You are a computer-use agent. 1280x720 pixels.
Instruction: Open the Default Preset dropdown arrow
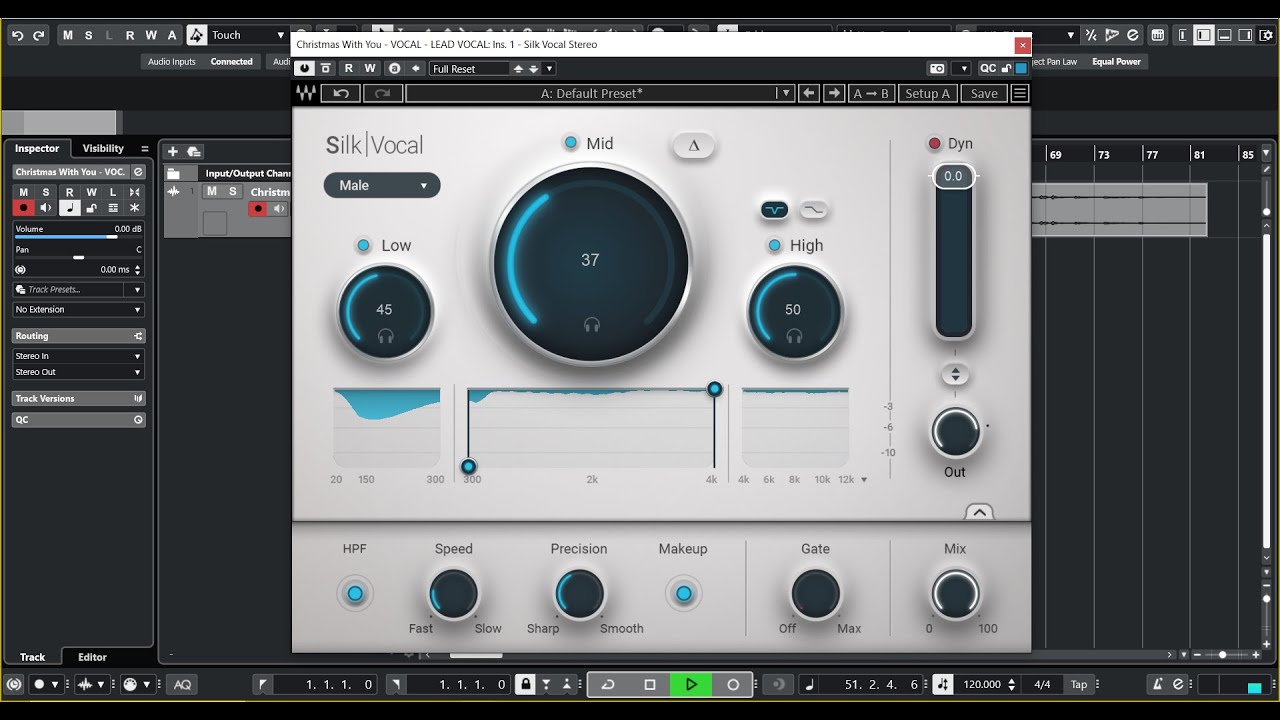[x=785, y=93]
